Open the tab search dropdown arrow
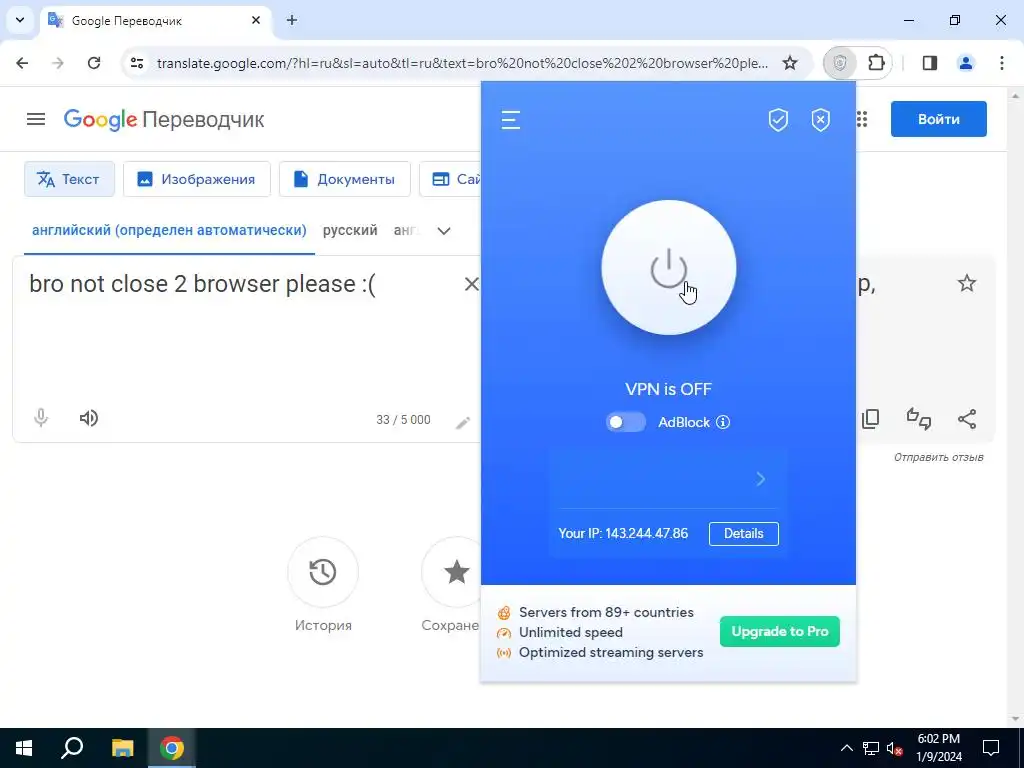The width and height of the screenshot is (1024, 768). [20, 20]
